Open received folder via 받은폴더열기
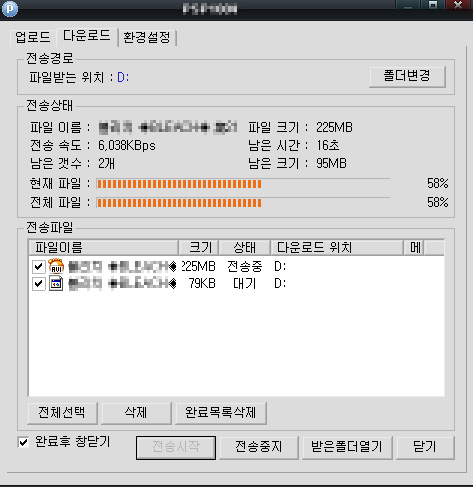The image size is (473, 487). coord(347,447)
